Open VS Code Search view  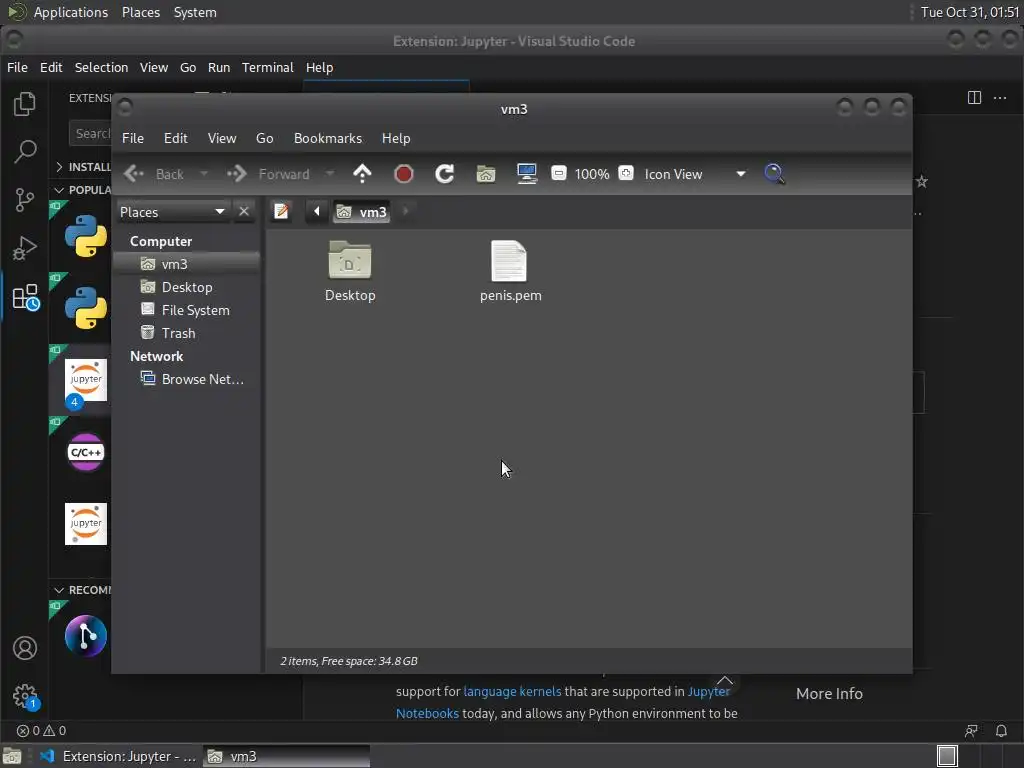tap(25, 152)
